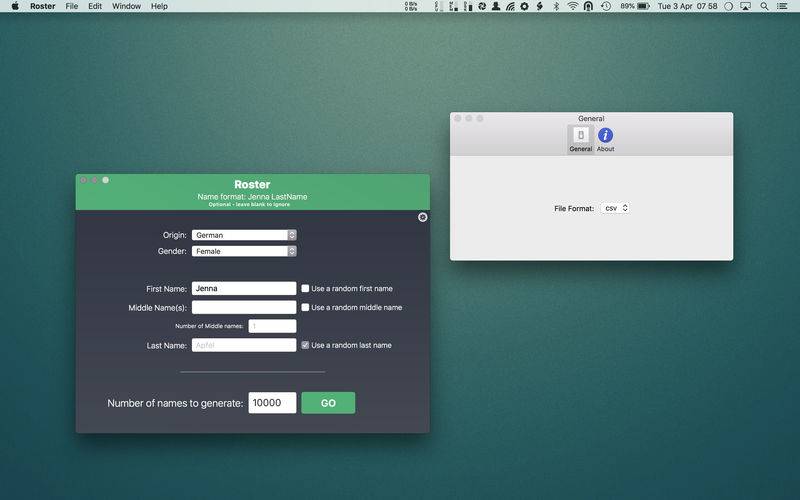
Task: Click the circle icon next to clock
Action: coord(729,6)
